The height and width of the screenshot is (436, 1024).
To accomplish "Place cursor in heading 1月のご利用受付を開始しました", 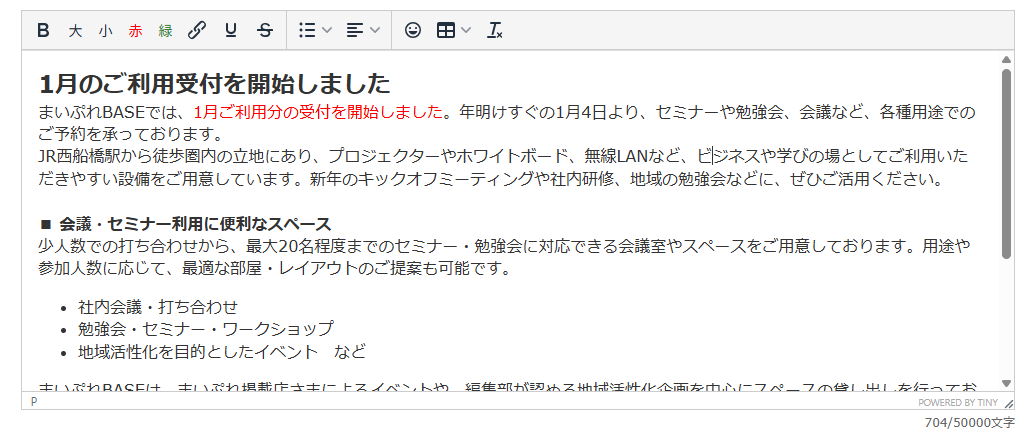I will point(214,84).
